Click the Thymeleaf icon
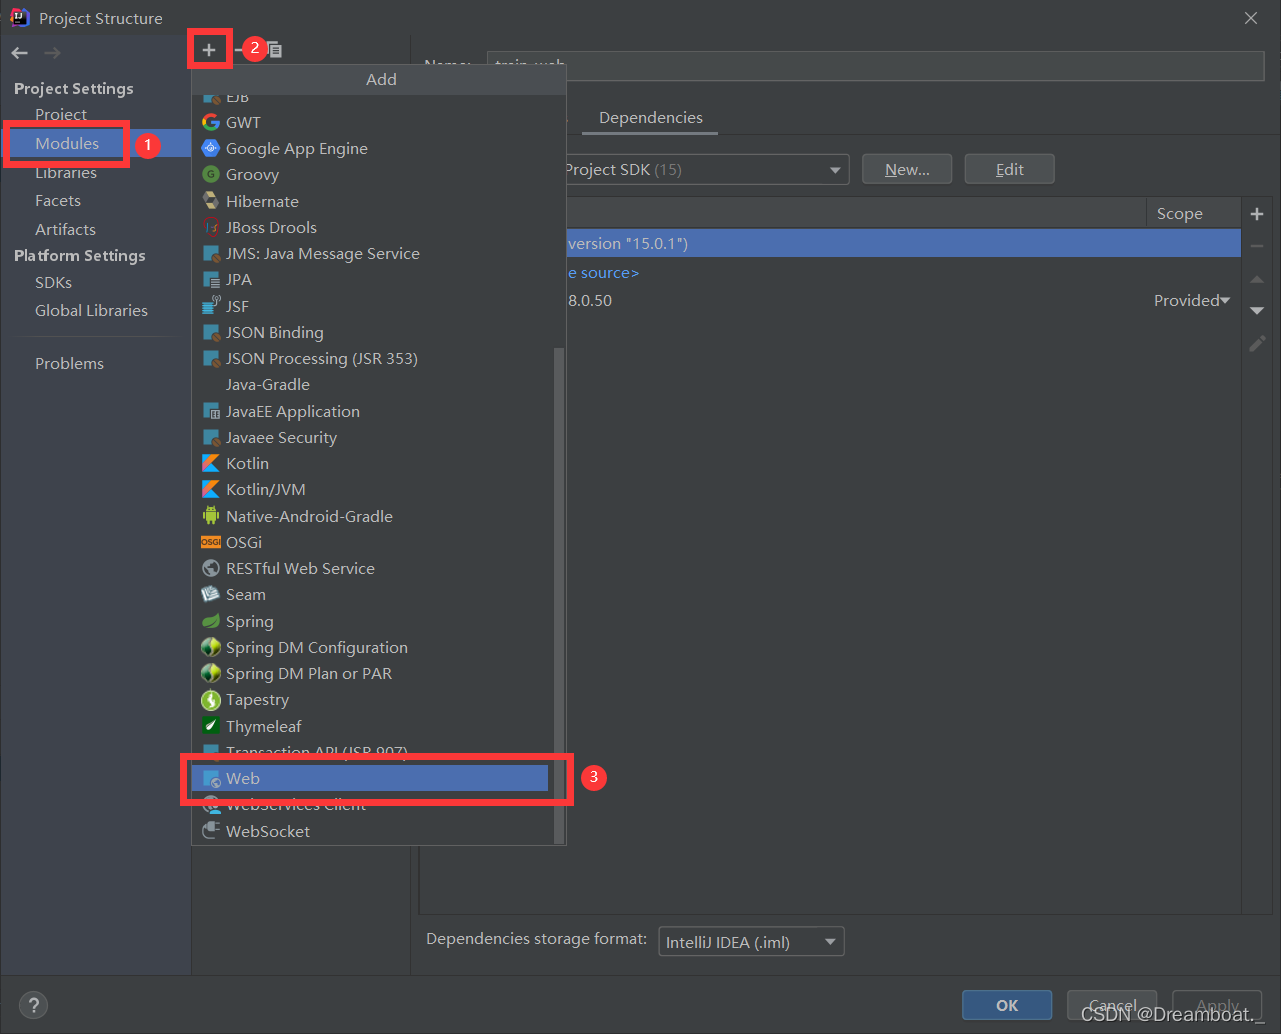The image size is (1281, 1034). click(x=211, y=726)
